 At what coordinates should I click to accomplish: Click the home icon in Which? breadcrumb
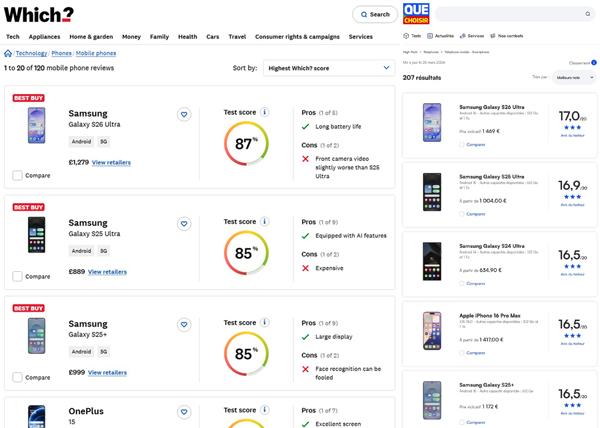pos(8,53)
